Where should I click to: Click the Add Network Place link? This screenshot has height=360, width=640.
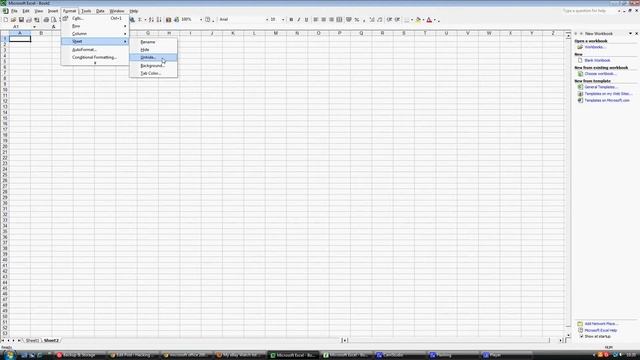(601, 324)
